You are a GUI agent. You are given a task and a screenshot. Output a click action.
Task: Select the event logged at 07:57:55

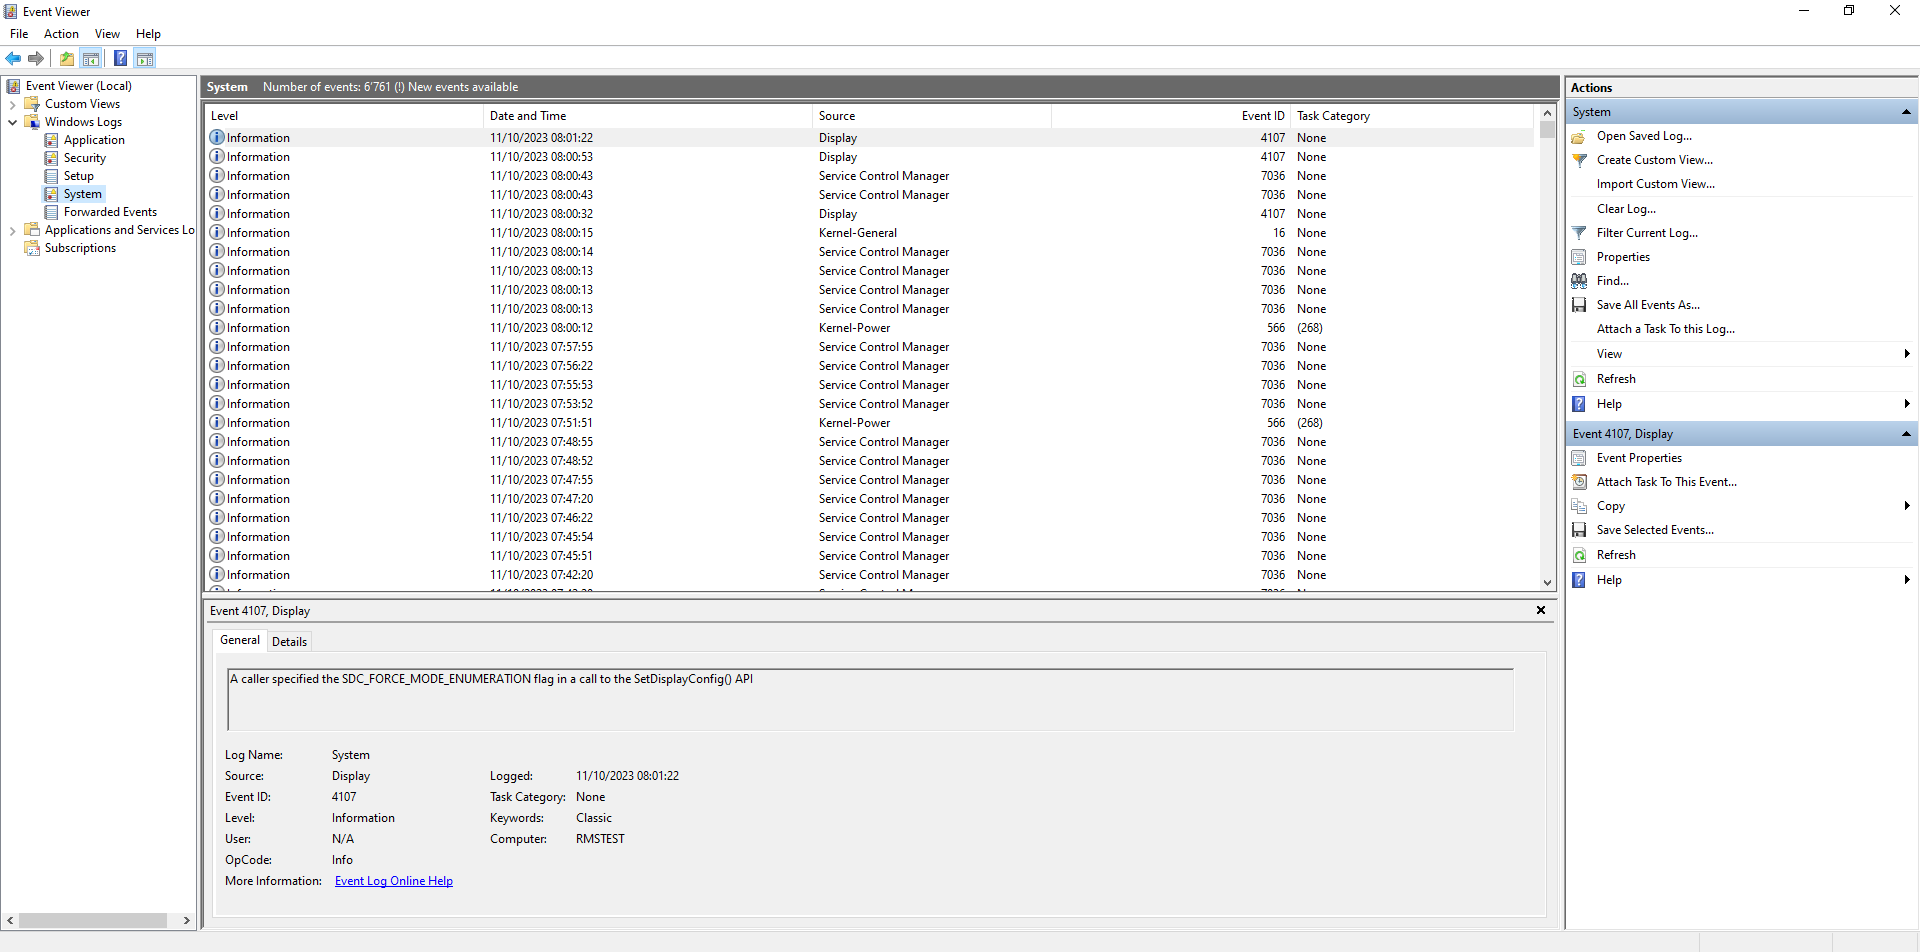tap(870, 347)
